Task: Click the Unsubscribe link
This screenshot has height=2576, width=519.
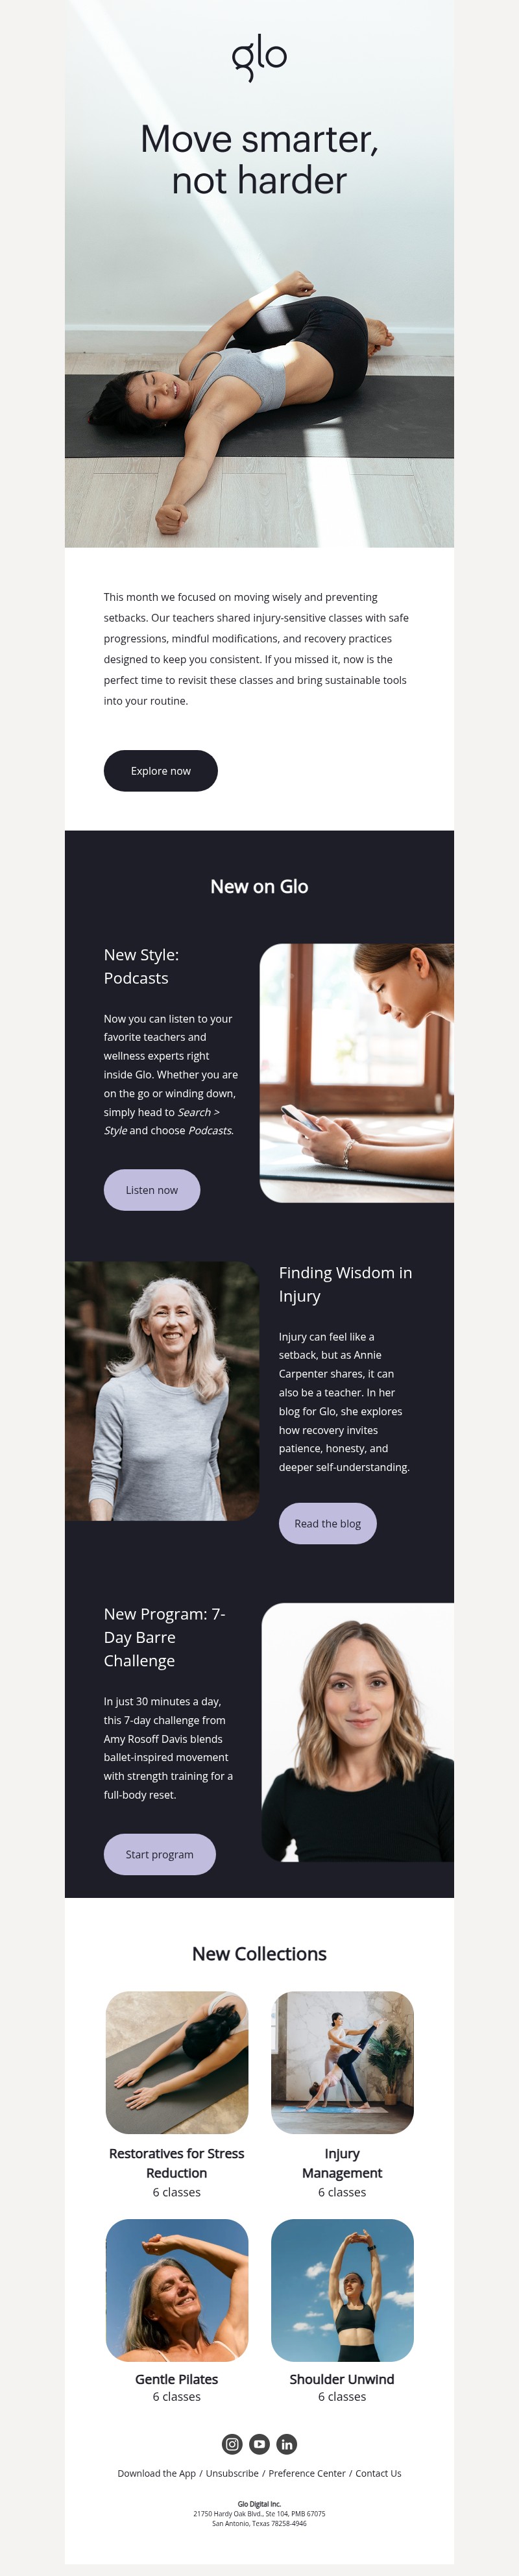Action: click(x=232, y=2473)
